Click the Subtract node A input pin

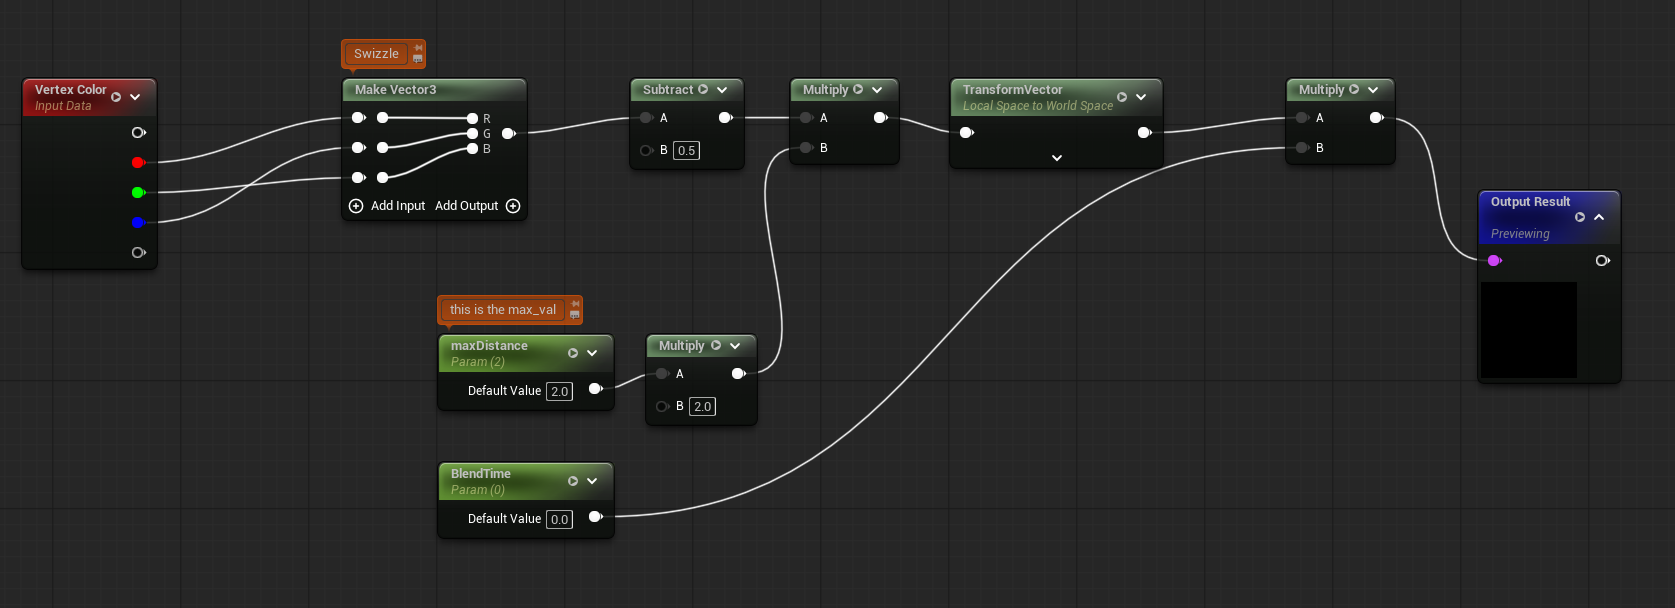(x=646, y=118)
